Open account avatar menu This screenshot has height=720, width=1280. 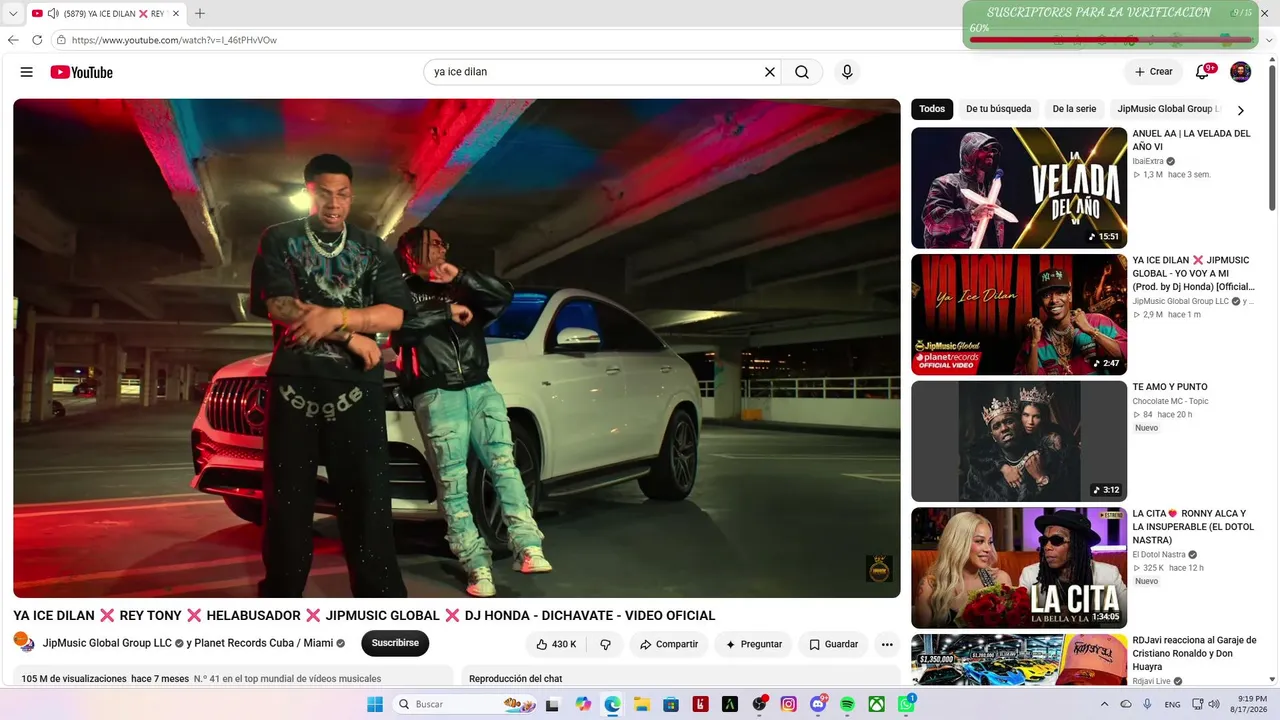click(x=1240, y=72)
